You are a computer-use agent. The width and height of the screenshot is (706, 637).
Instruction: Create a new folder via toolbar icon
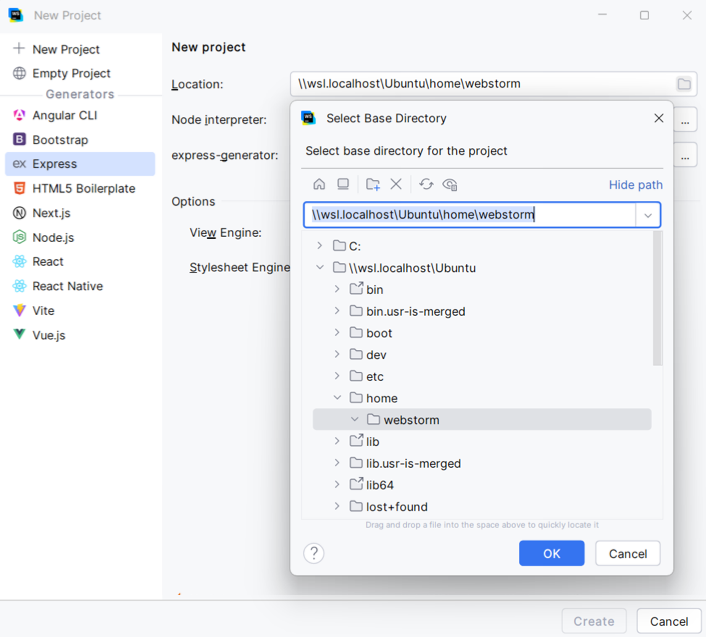[x=373, y=184]
